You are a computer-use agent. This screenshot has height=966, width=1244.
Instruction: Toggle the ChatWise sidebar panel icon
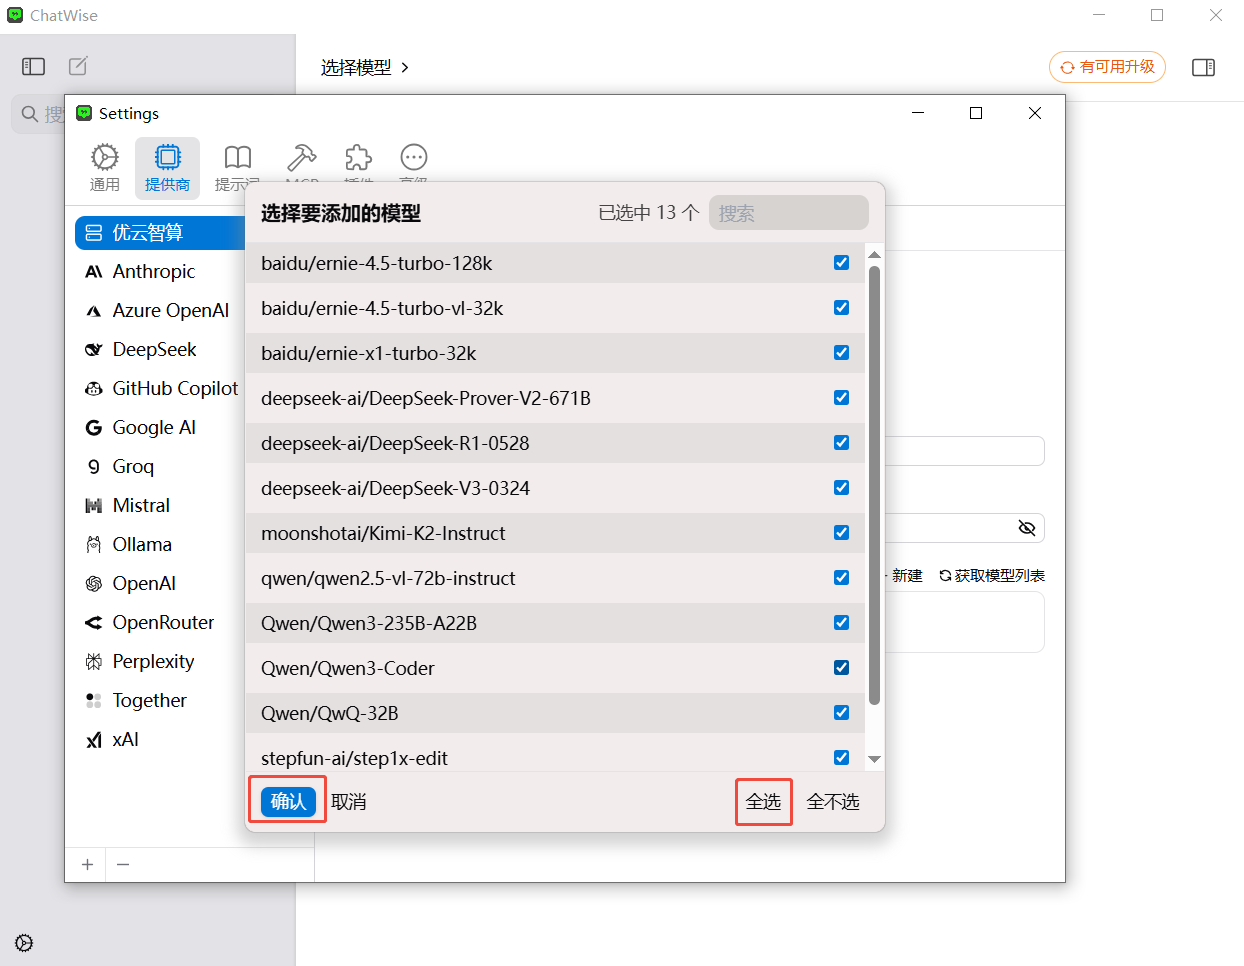[34, 66]
